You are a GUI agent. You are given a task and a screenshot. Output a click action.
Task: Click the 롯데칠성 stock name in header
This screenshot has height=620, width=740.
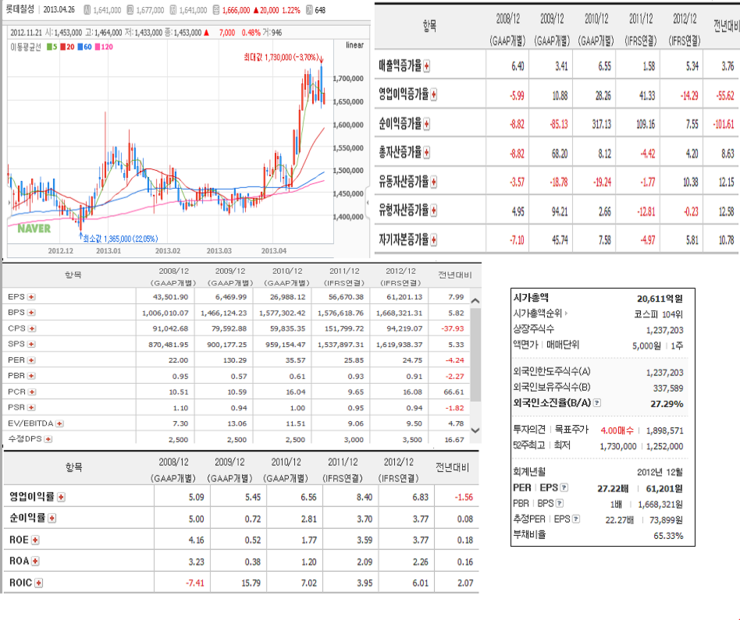tap(20, 9)
